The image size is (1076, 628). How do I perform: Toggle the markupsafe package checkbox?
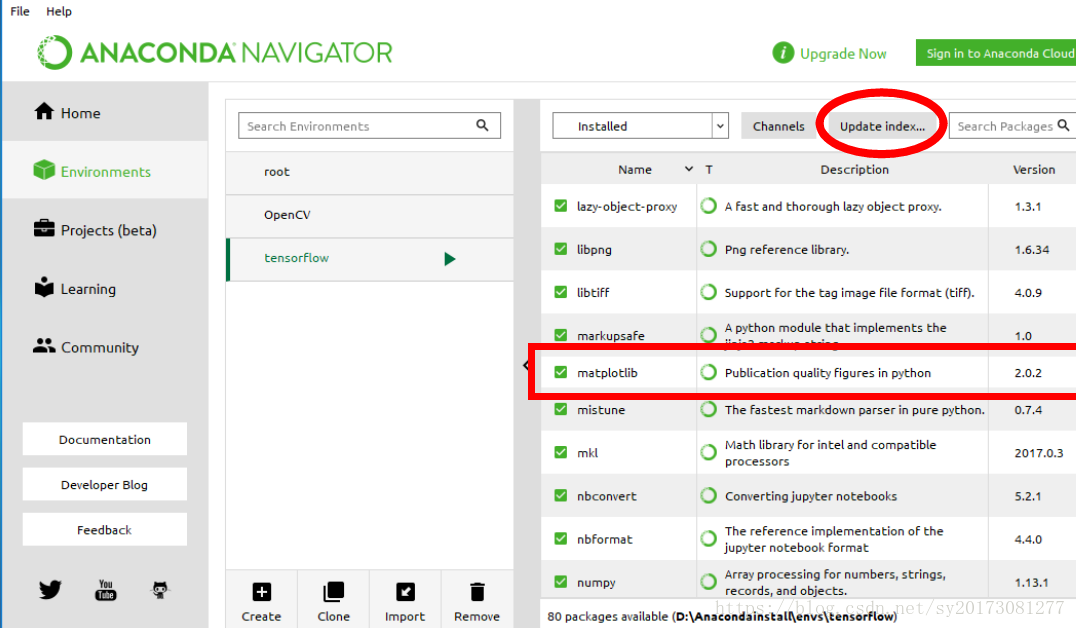(561, 335)
